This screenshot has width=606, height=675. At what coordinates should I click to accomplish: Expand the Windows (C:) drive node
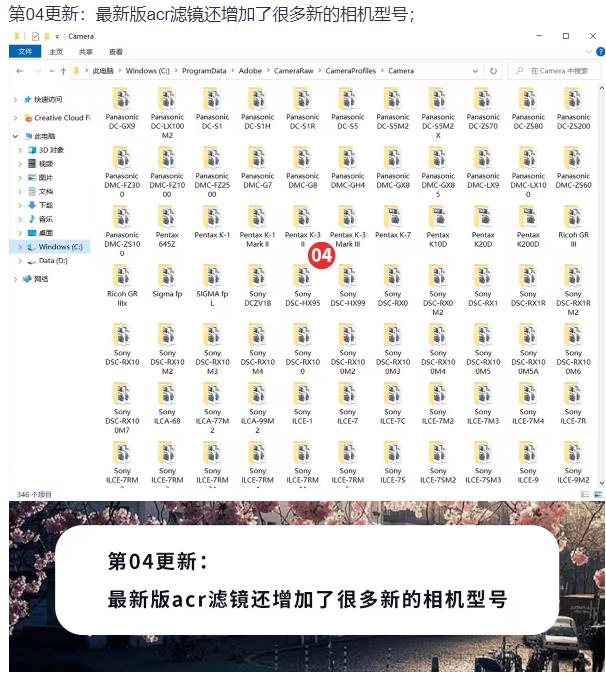tap(20, 247)
